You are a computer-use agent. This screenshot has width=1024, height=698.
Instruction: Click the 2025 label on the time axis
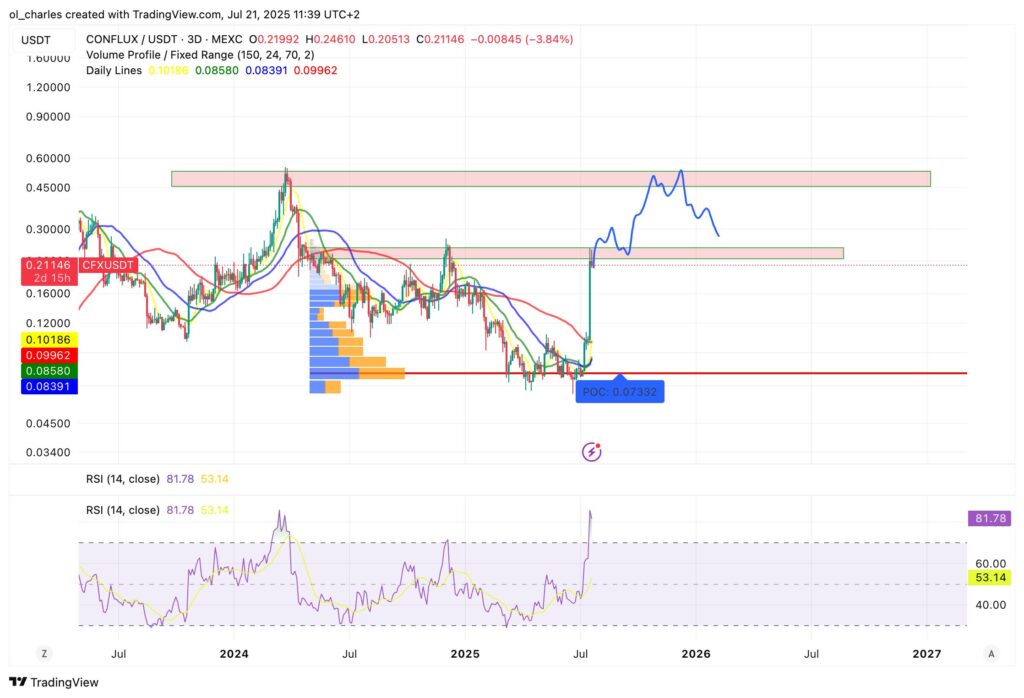pyautogui.click(x=464, y=654)
